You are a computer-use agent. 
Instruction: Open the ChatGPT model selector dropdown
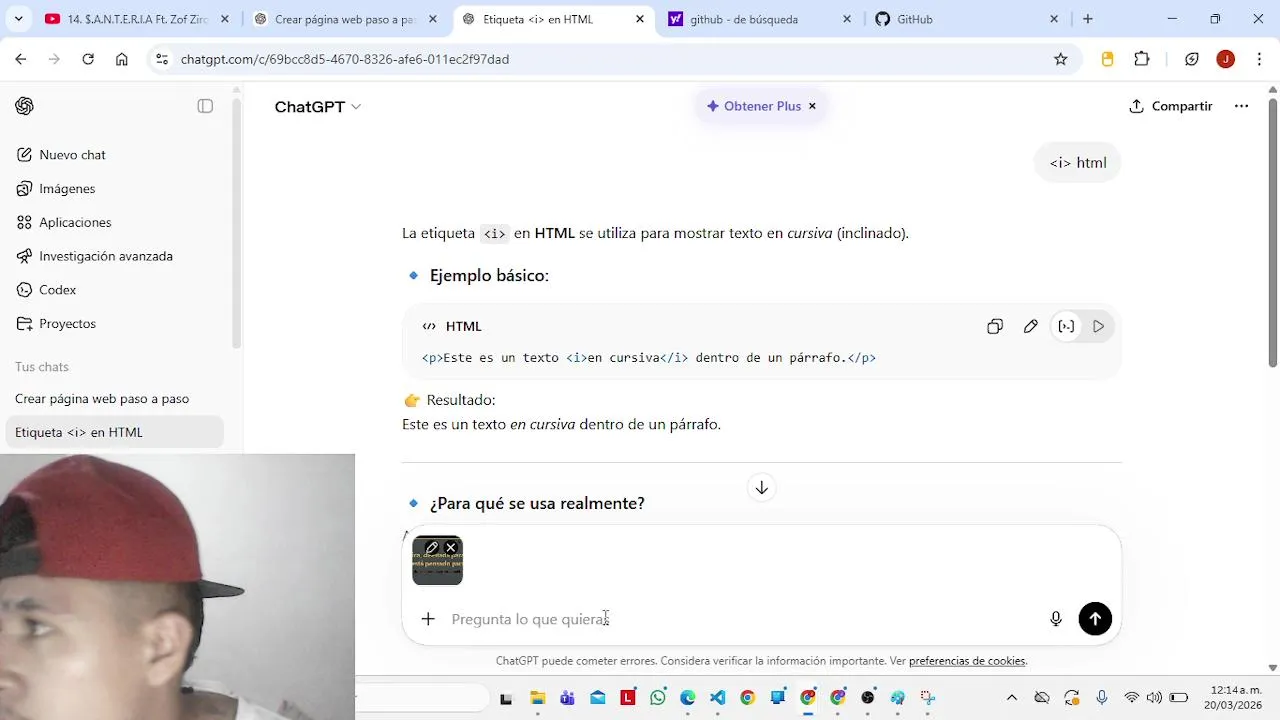pos(318,107)
